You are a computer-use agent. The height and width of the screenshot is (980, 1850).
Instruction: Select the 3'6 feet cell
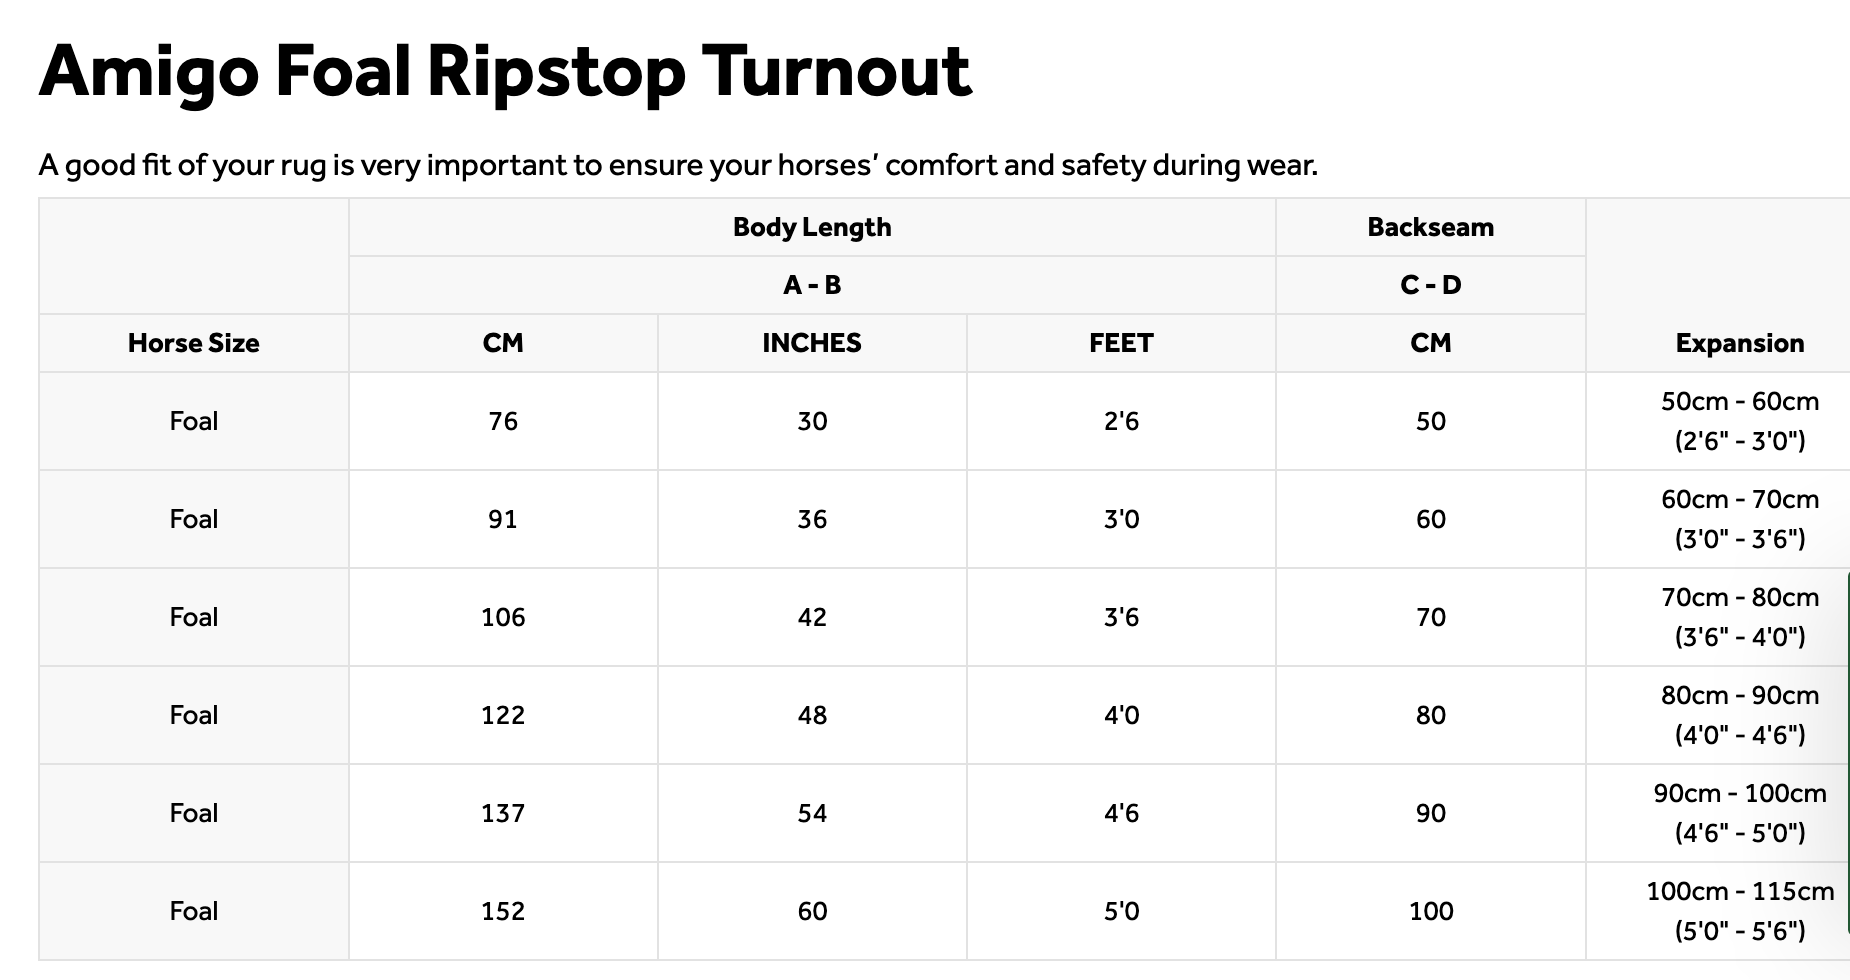[1121, 617]
